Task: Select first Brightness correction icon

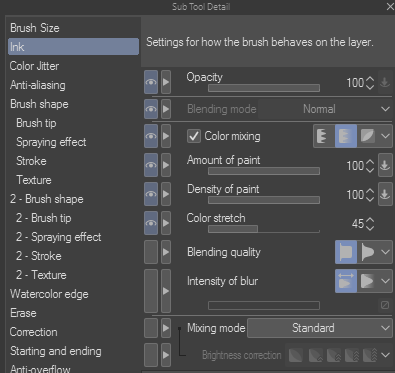Action: coord(296,355)
